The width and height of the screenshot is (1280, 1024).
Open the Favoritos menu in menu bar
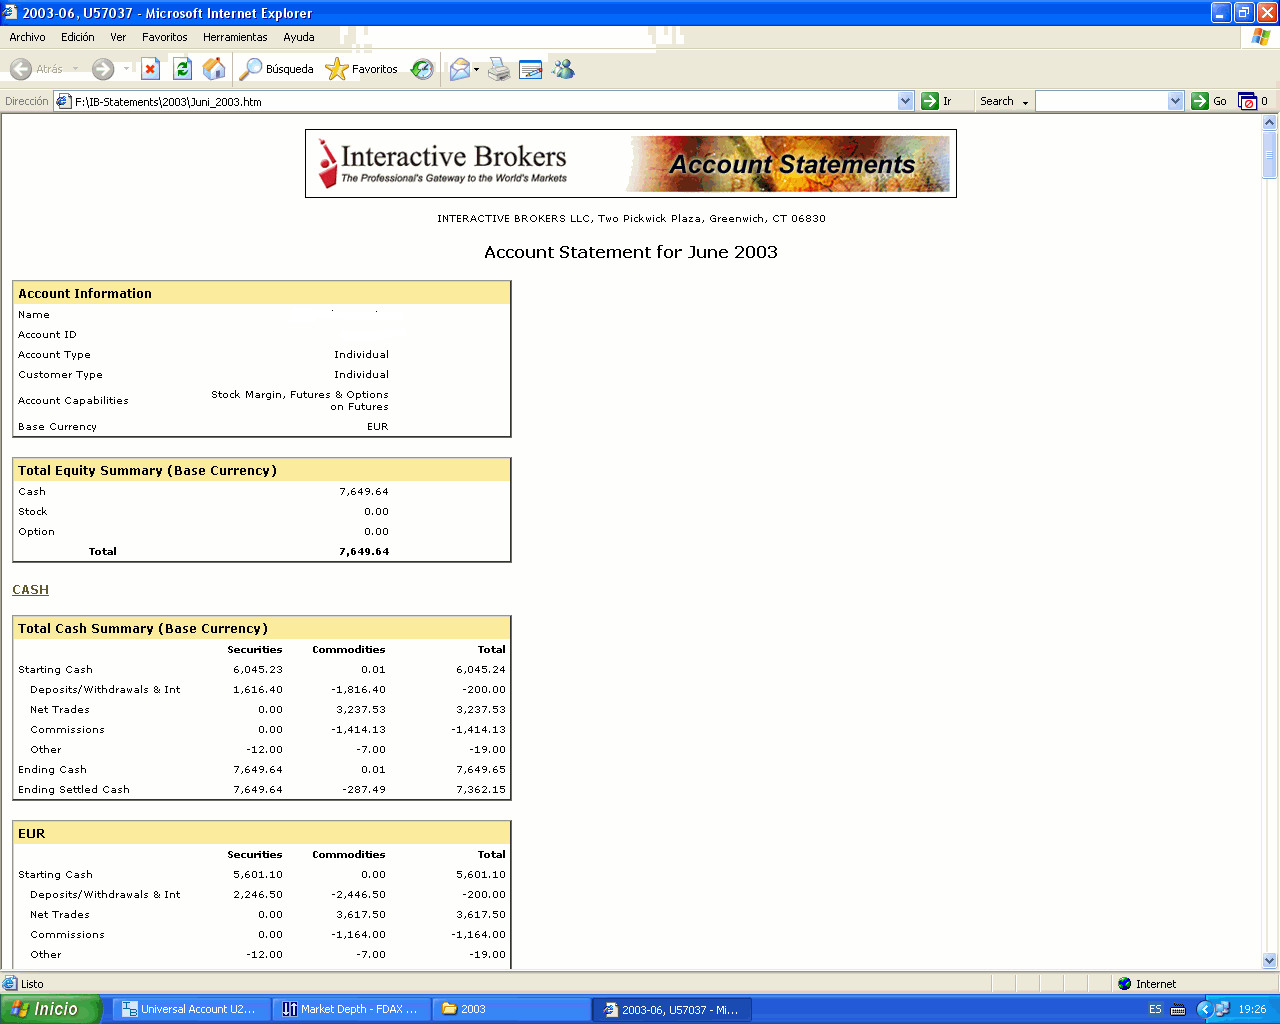click(x=165, y=37)
